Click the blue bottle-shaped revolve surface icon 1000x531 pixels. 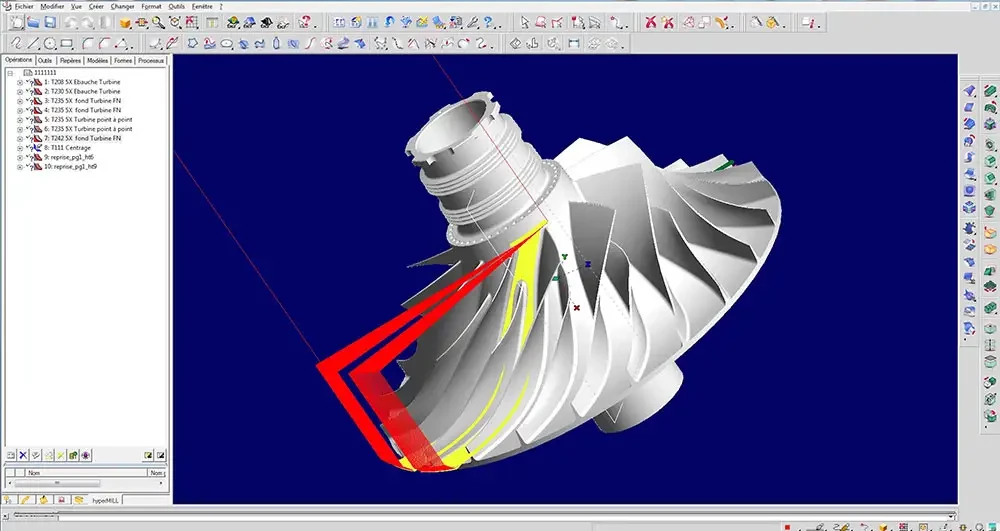(x=276, y=43)
